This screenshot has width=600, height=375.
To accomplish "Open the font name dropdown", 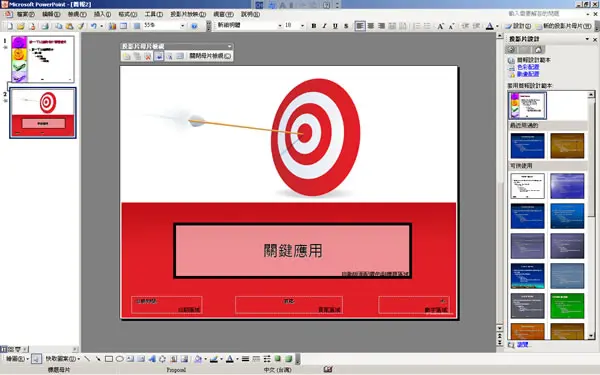I will 280,26.
